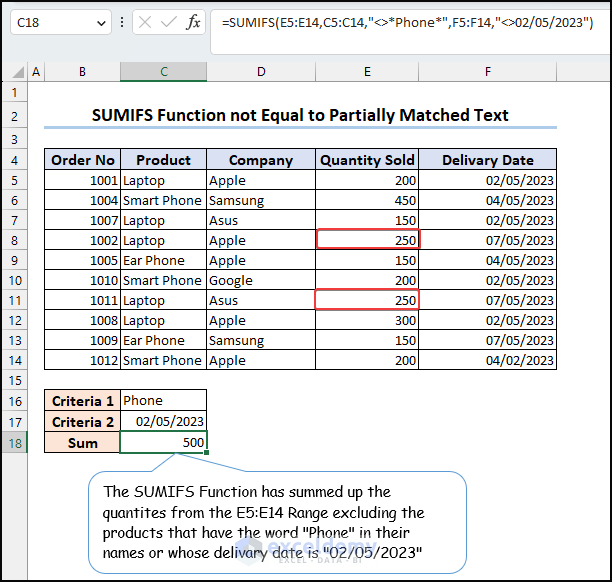Select date 07/05/2023 in order 1009 row
612x582 pixels.
(x=487, y=340)
